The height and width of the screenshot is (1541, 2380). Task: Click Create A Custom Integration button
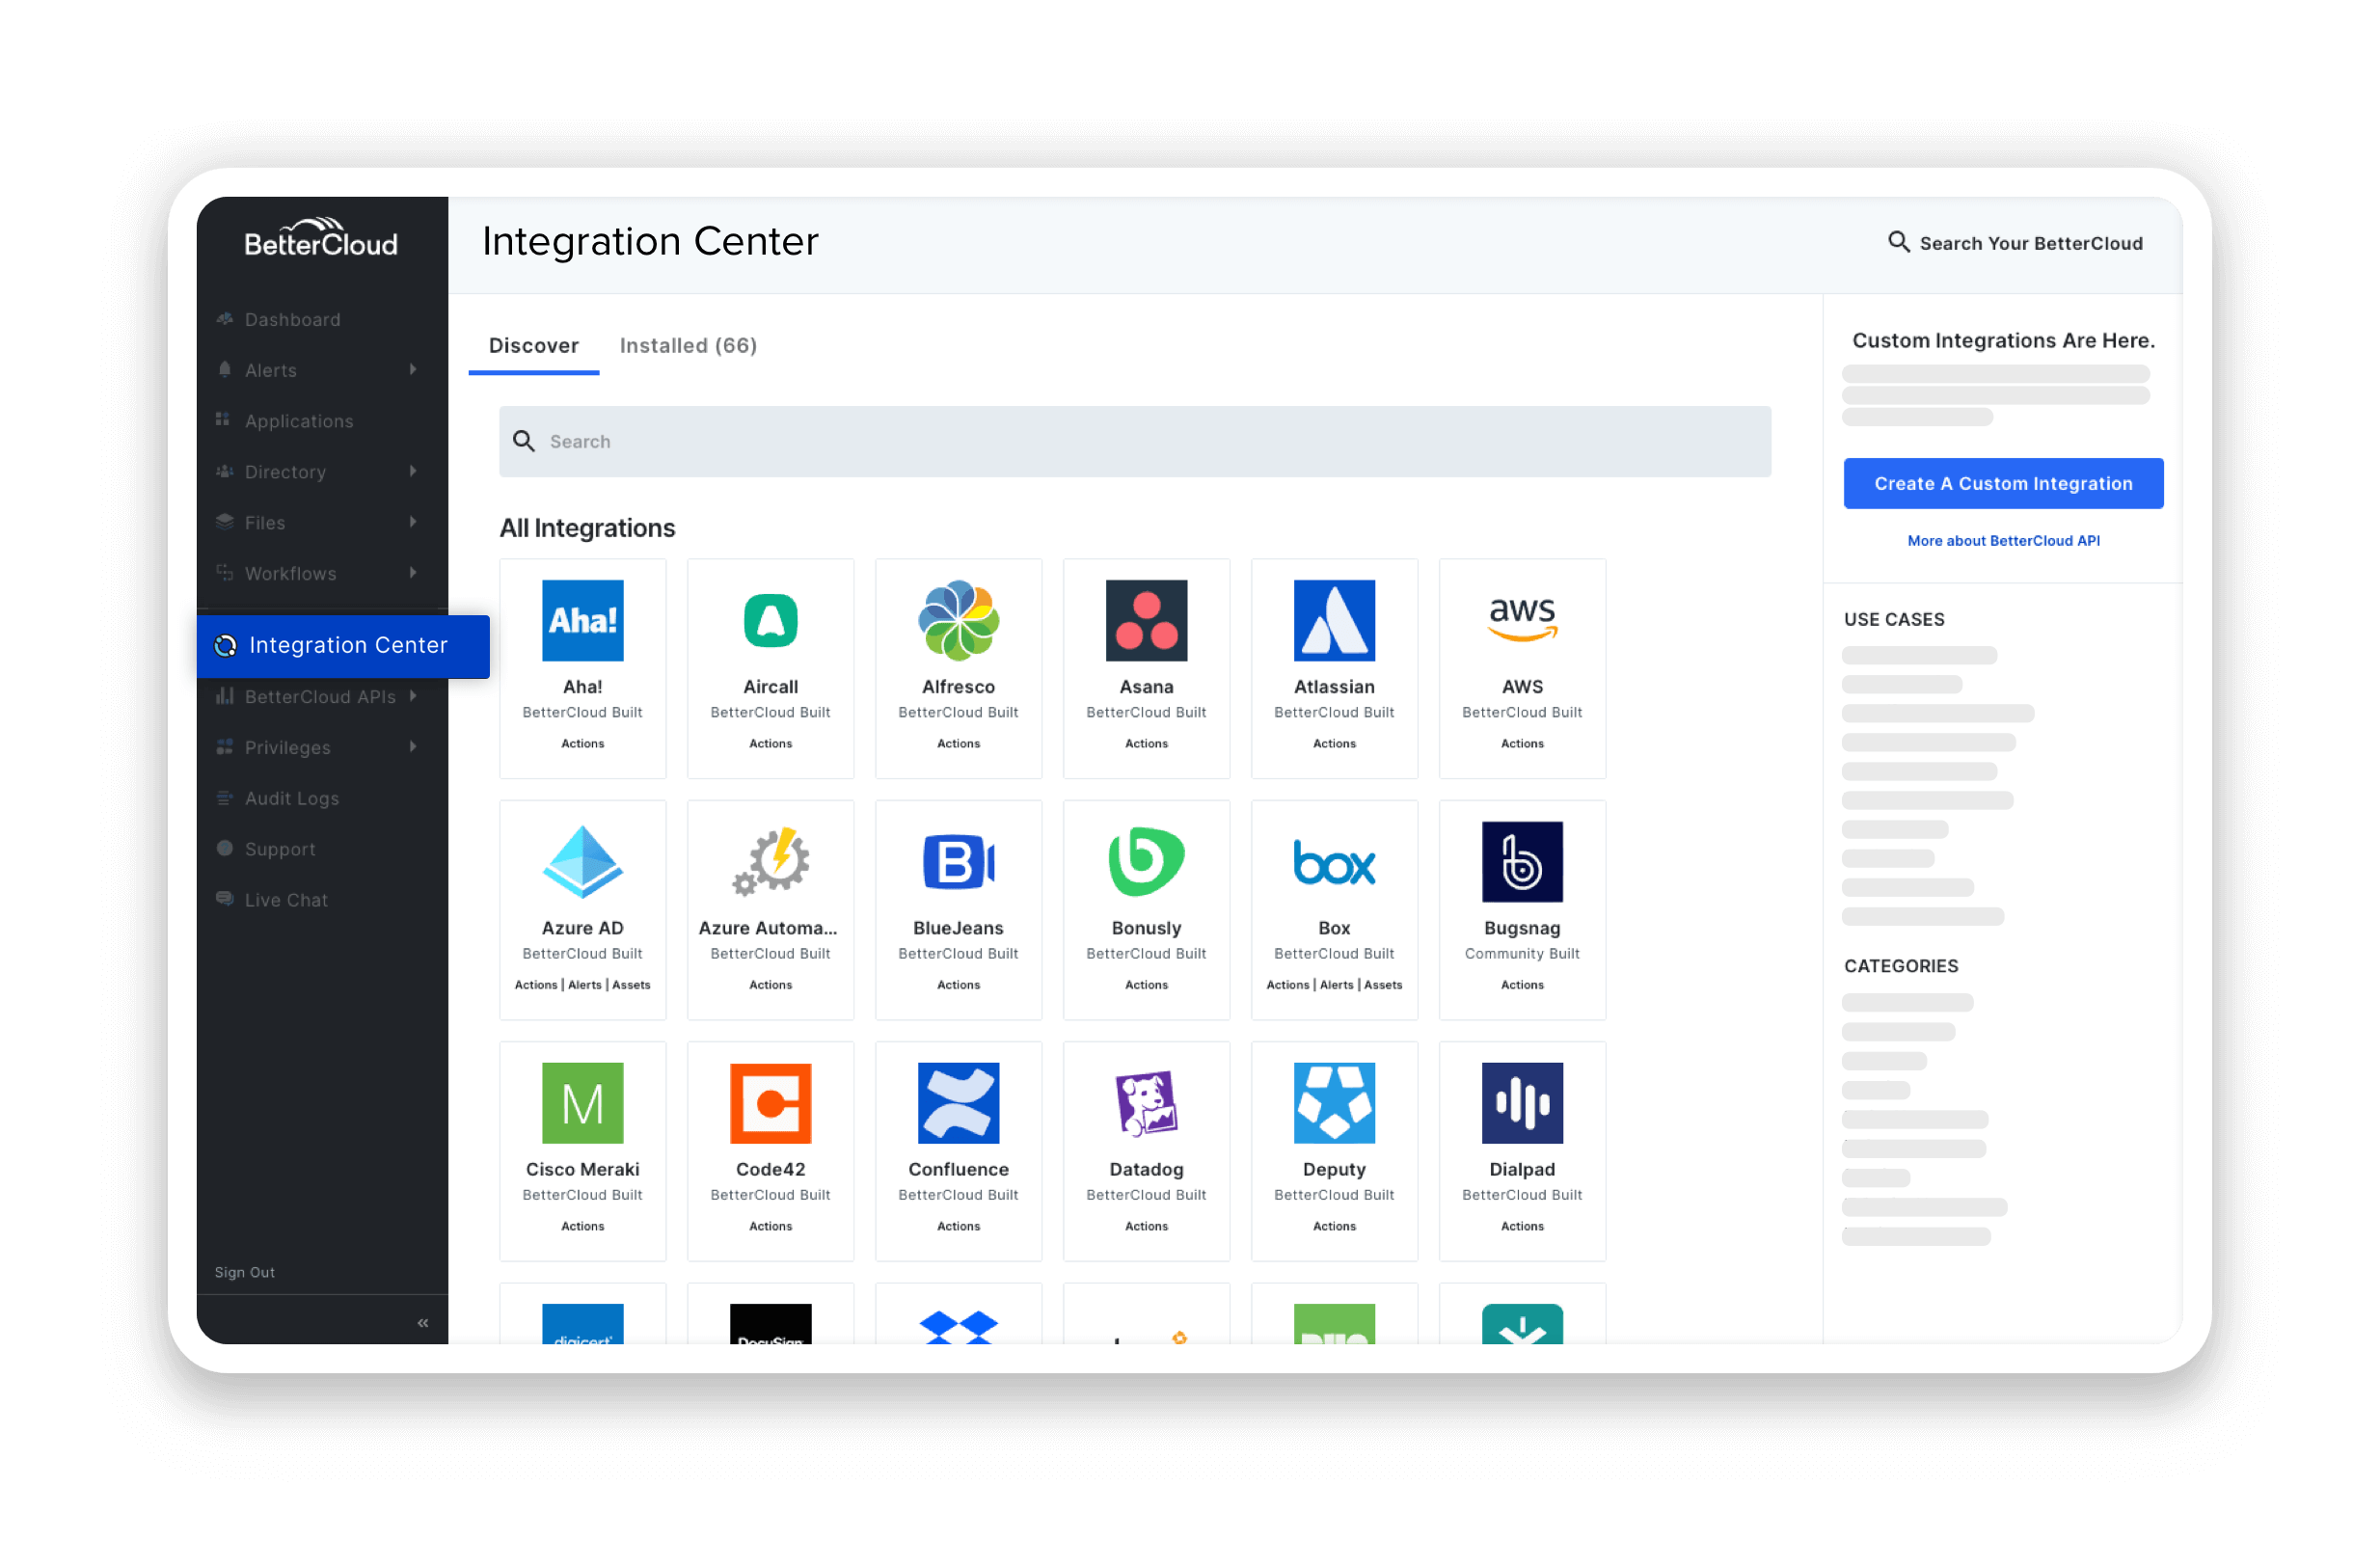point(2002,483)
